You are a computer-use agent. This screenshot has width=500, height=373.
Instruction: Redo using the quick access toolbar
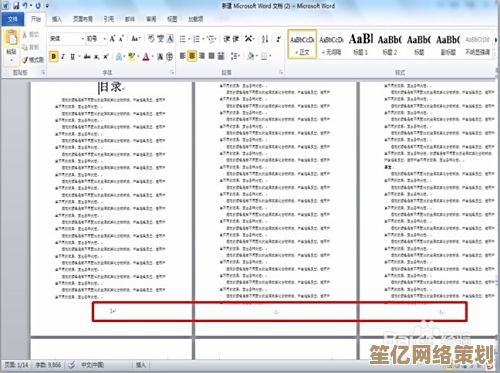tap(38, 6)
